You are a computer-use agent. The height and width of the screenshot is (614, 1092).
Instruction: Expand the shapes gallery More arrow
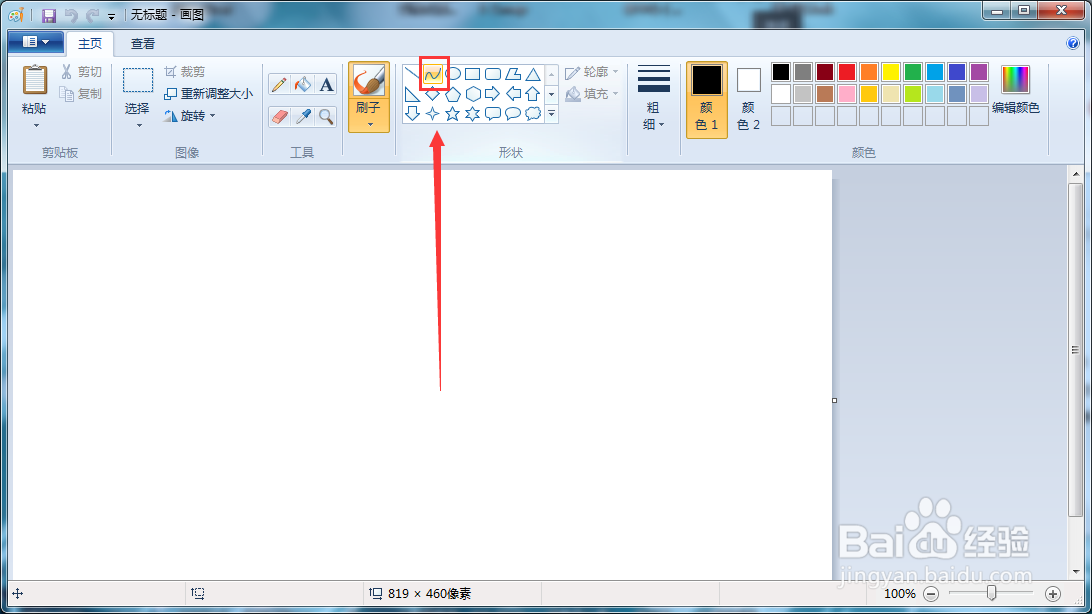tap(552, 113)
